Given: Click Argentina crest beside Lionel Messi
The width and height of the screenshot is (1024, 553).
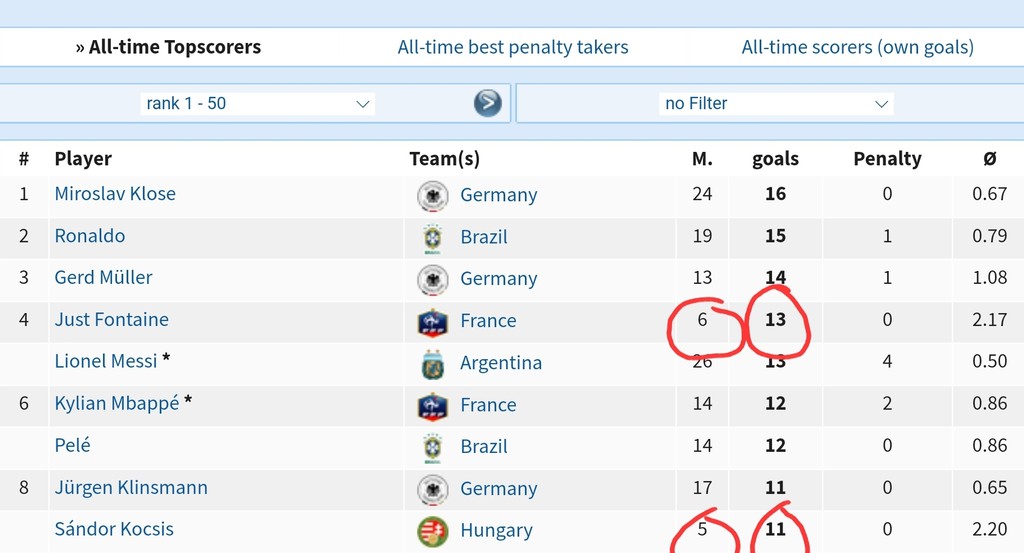Looking at the screenshot, I should pos(432,364).
